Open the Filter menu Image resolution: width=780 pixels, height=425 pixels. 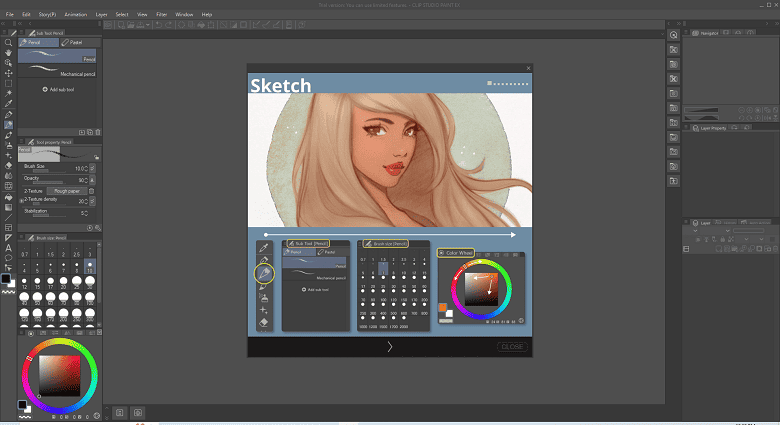[x=162, y=14]
